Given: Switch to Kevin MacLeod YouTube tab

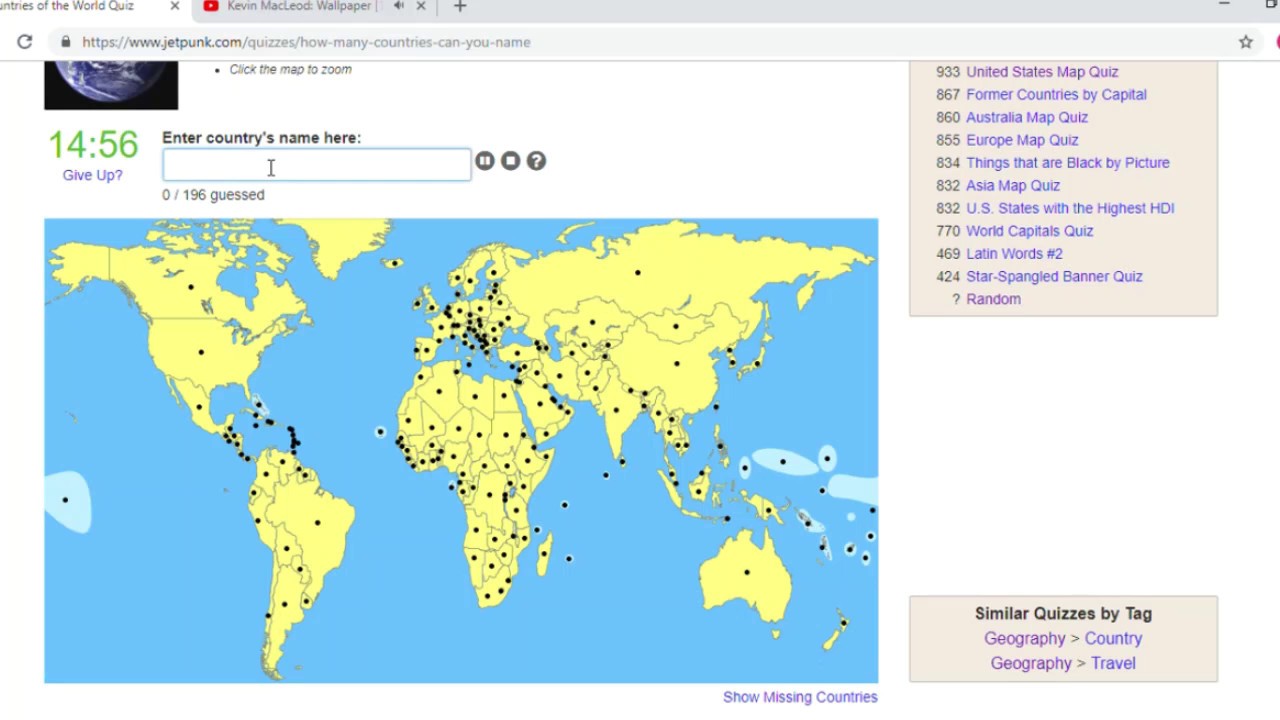Looking at the screenshot, I should coord(300,6).
